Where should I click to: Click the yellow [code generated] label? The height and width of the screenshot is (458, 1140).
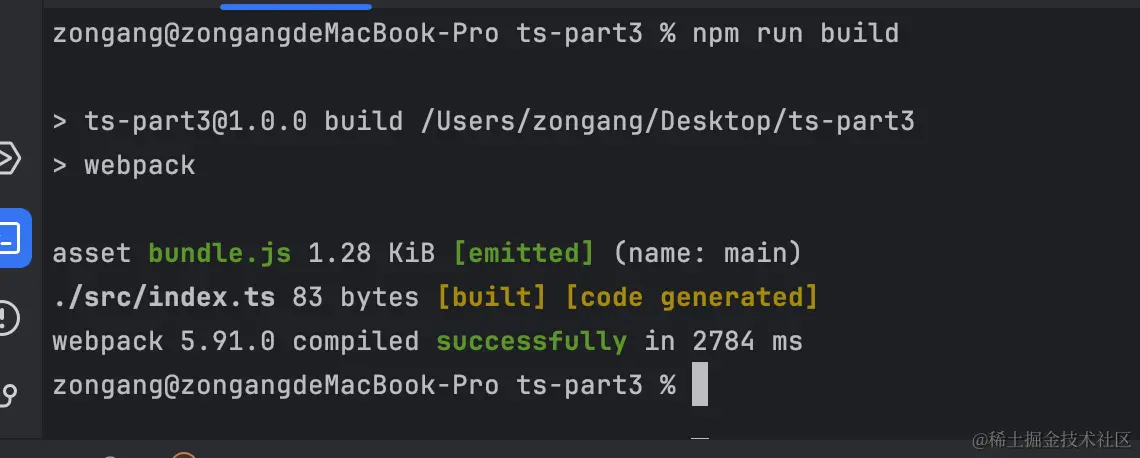(x=691, y=297)
